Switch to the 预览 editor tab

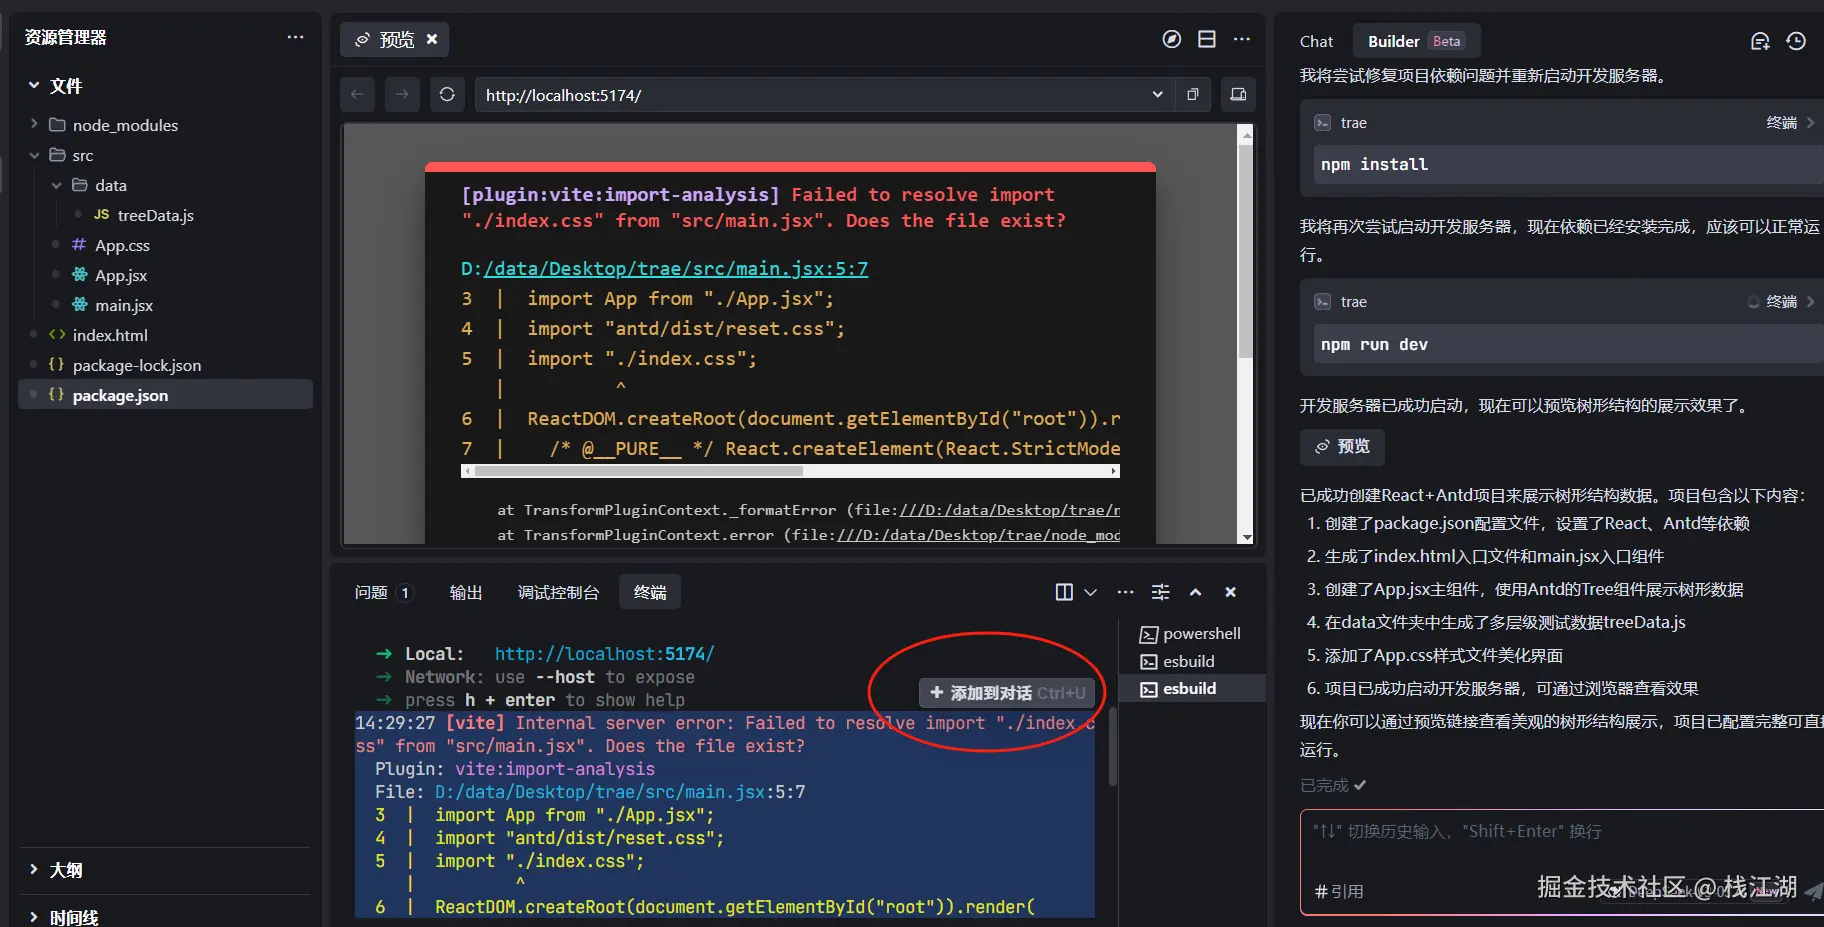(395, 39)
